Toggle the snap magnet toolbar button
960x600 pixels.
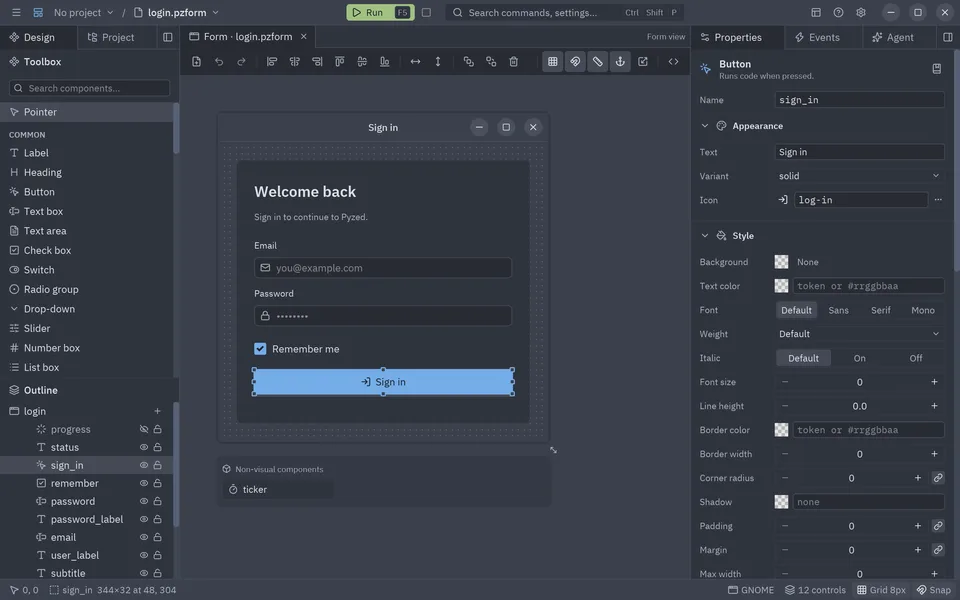click(x=575, y=61)
